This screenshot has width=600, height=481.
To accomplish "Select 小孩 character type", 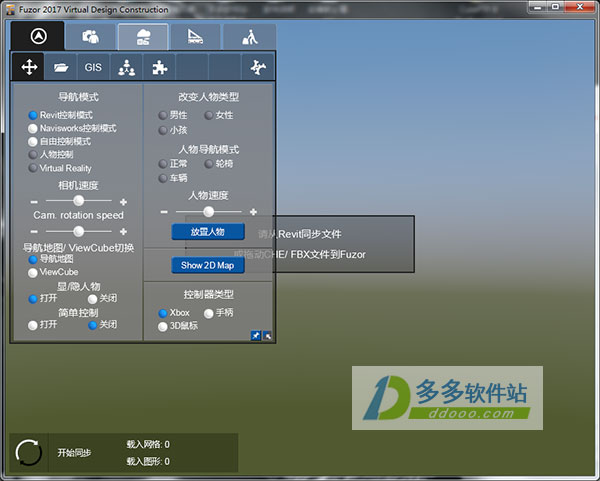I will (x=163, y=130).
